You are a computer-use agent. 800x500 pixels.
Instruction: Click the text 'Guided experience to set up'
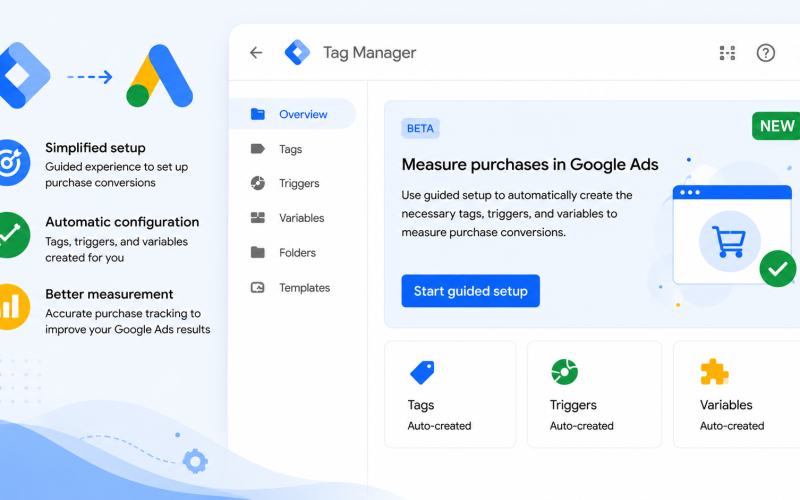click(x=116, y=167)
